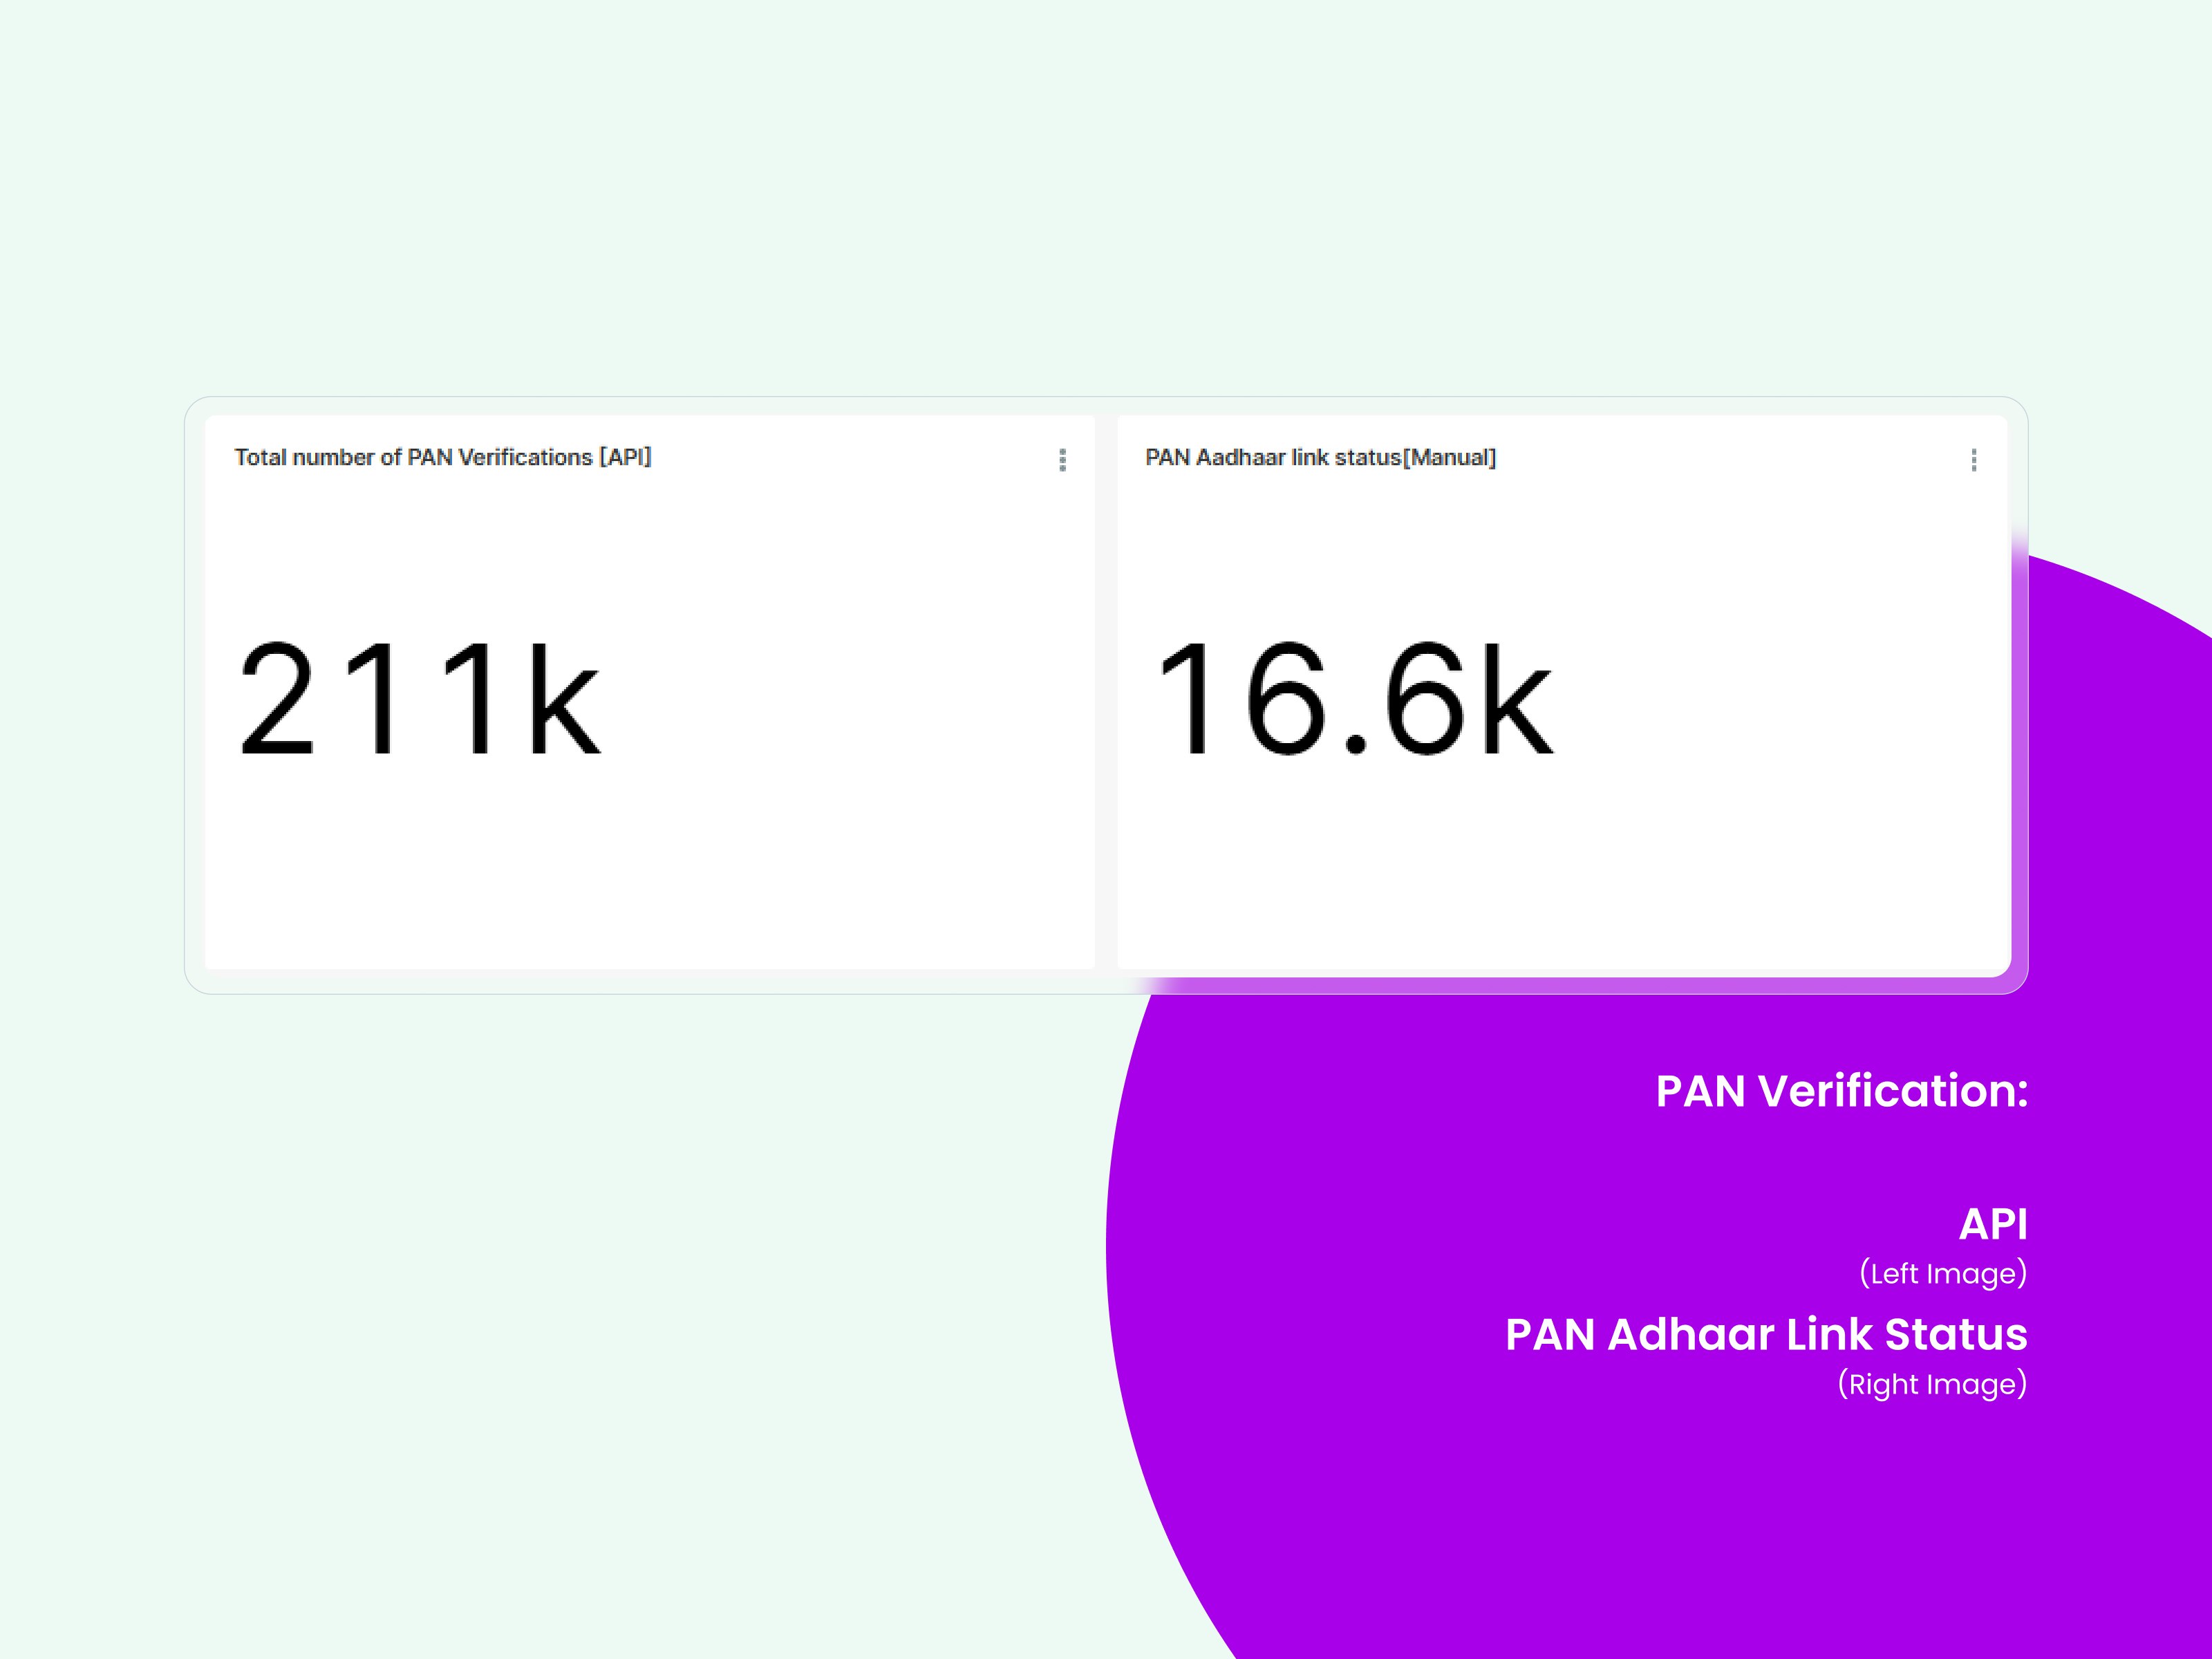Click the API label in the purple area
Viewport: 2212px width, 1659px height.
coord(1993,1223)
